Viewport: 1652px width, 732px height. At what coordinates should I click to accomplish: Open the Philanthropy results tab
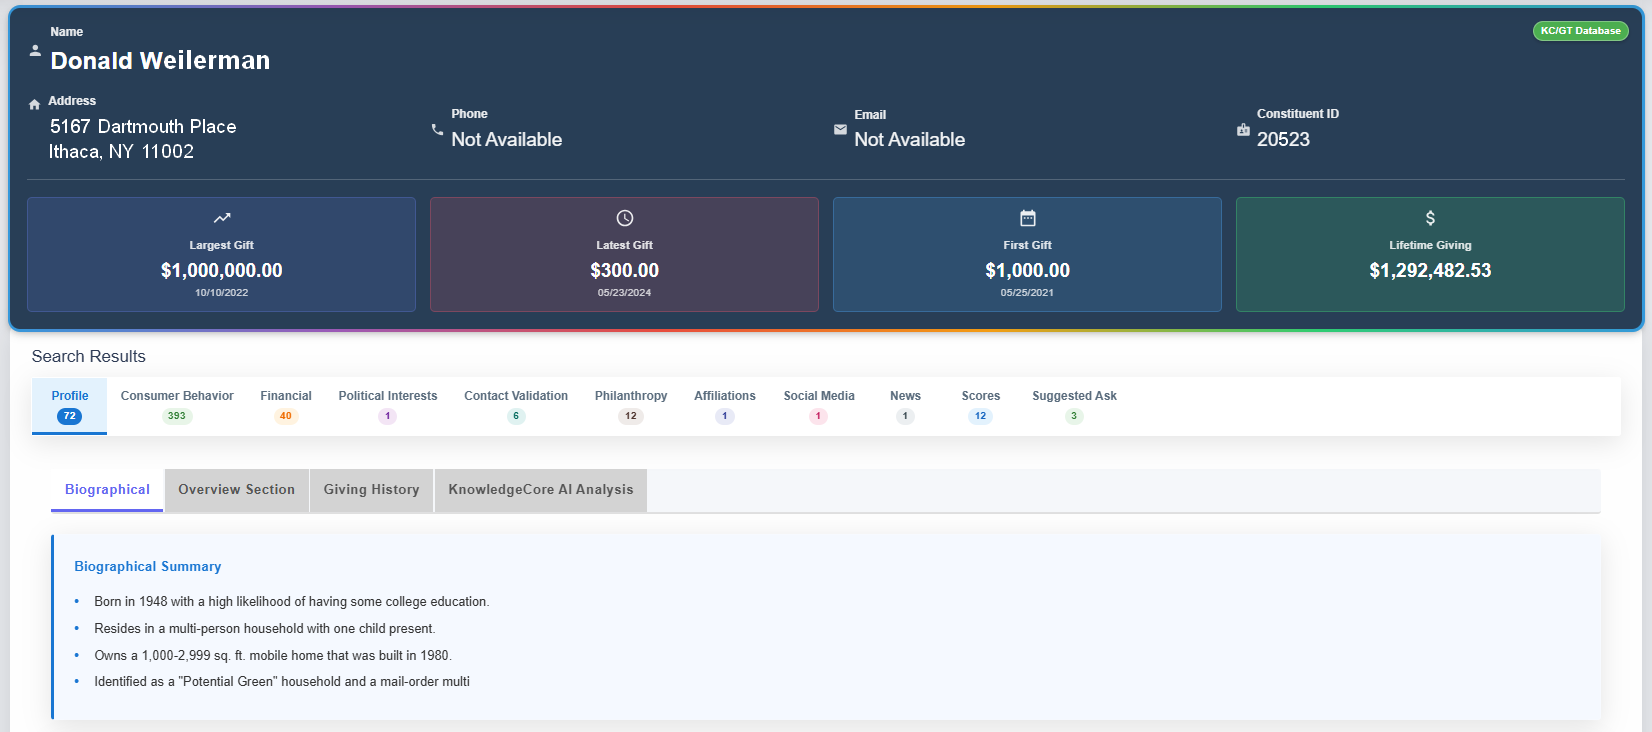pos(631,405)
